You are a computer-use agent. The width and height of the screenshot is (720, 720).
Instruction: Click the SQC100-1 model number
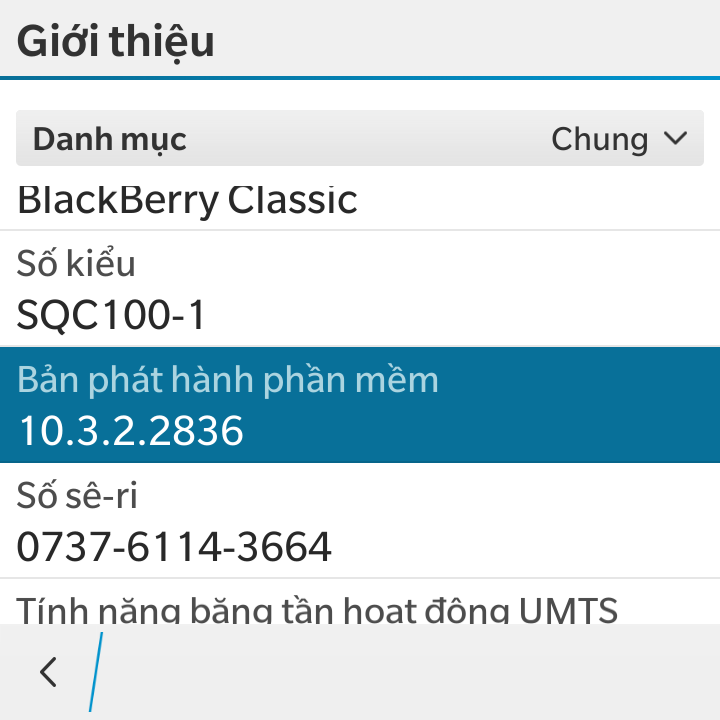(112, 316)
